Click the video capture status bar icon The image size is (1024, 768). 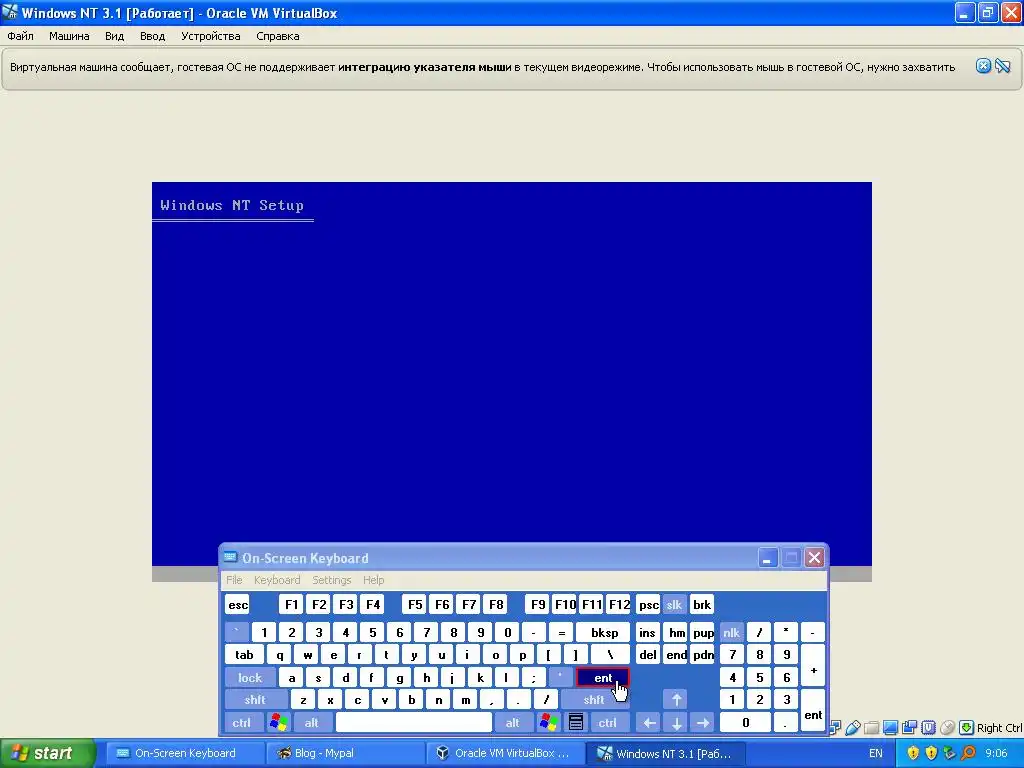910,728
